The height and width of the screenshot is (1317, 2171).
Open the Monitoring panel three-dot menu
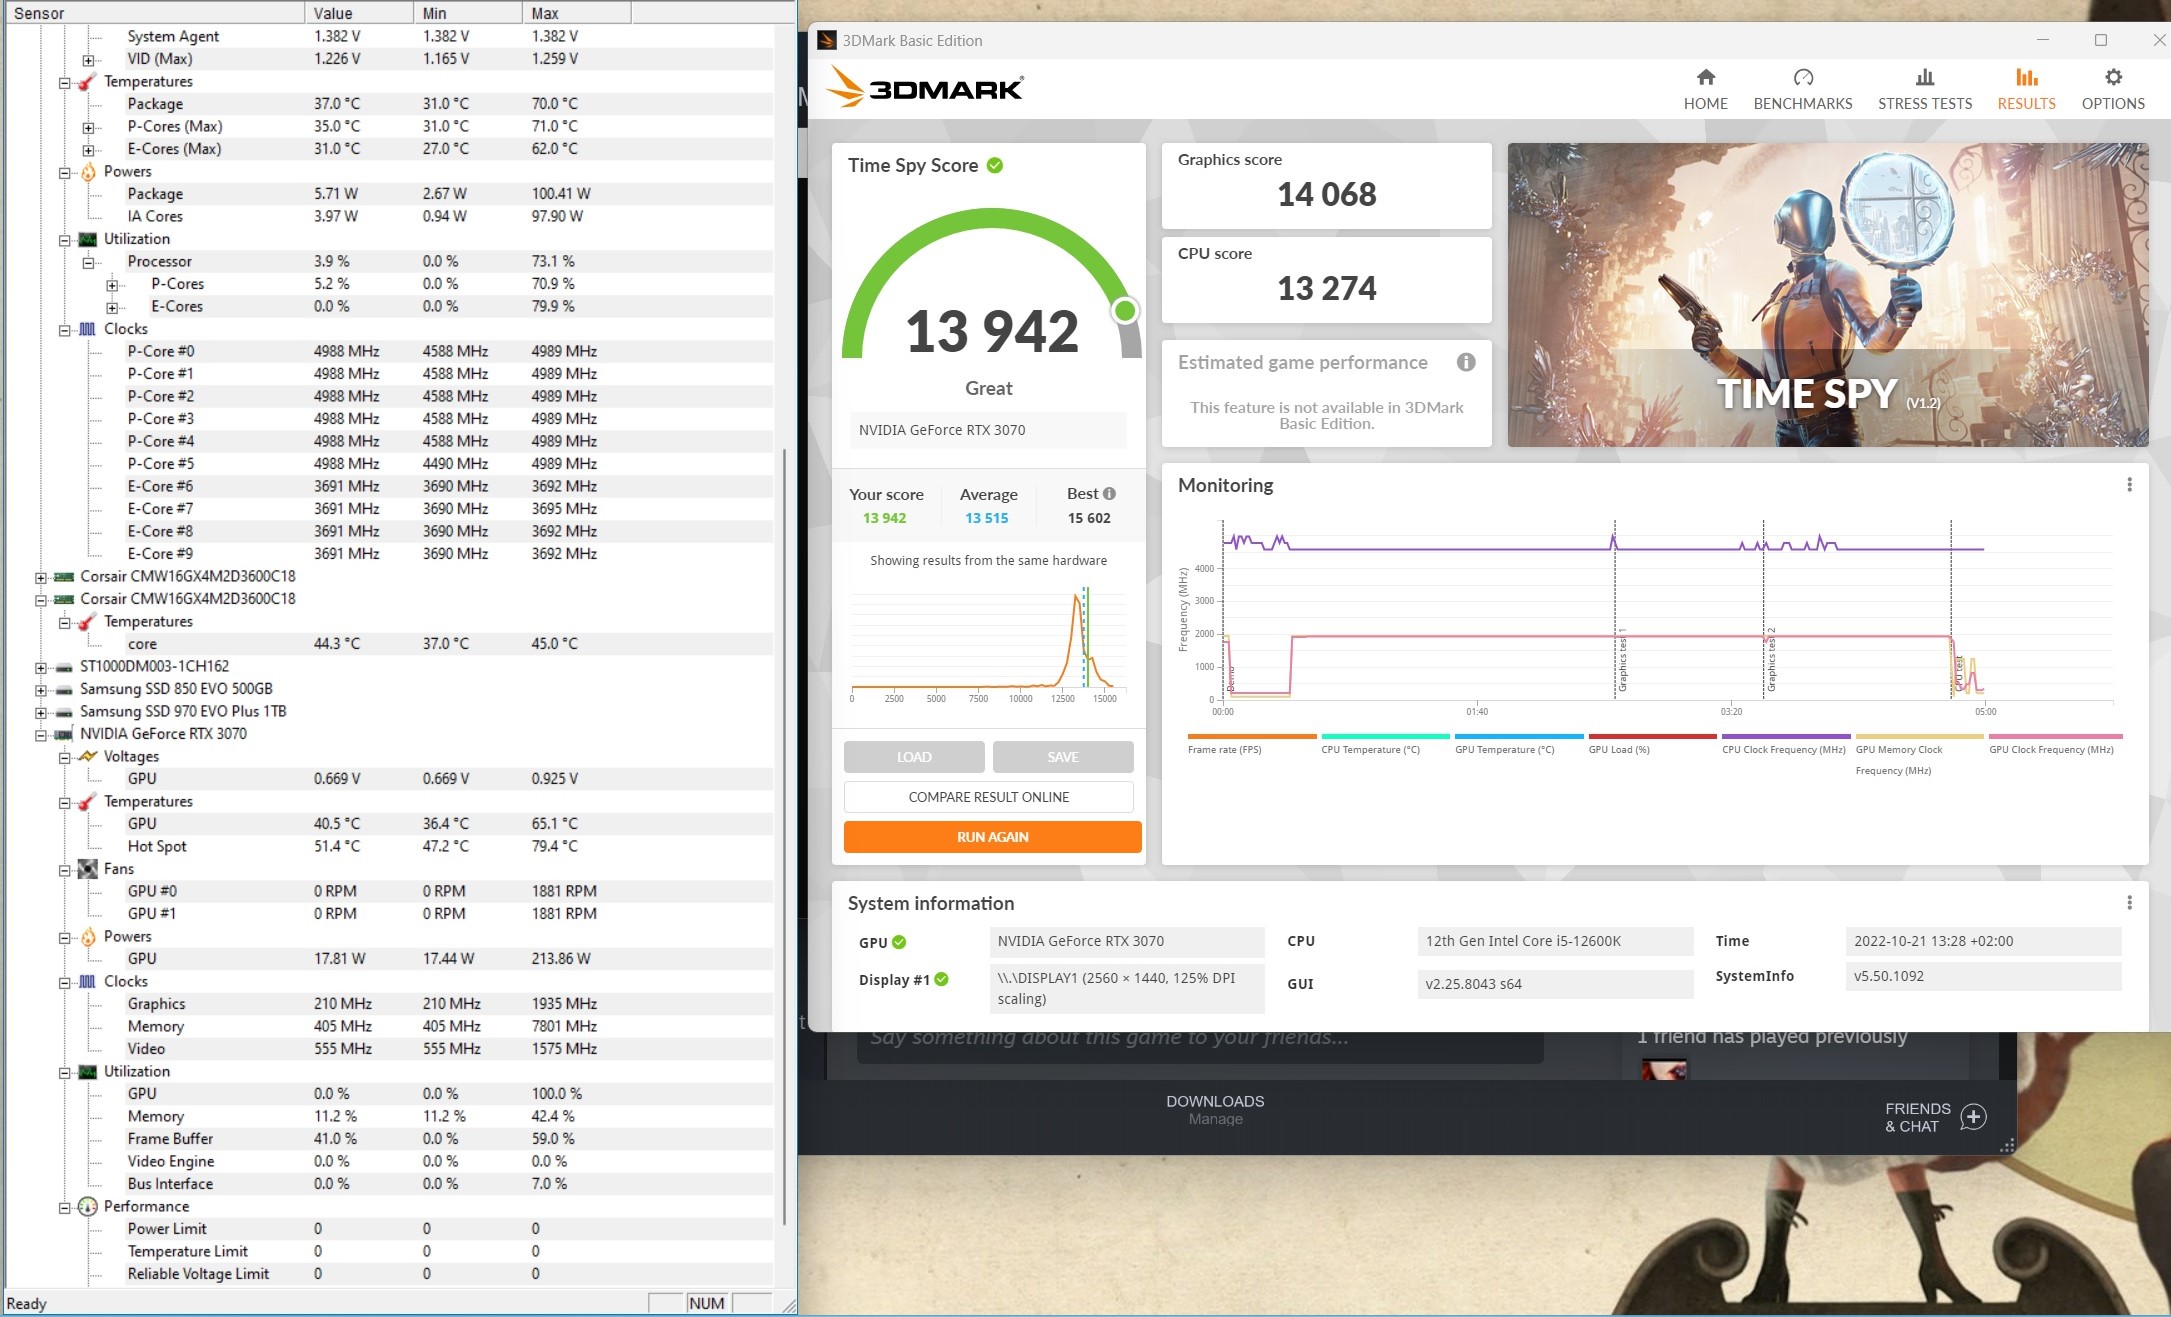coord(2129,485)
